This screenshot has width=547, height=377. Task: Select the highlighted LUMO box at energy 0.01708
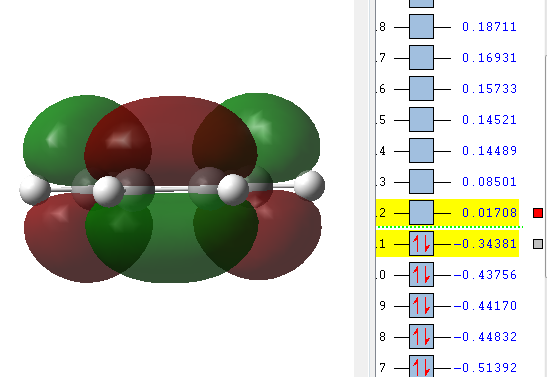421,212
